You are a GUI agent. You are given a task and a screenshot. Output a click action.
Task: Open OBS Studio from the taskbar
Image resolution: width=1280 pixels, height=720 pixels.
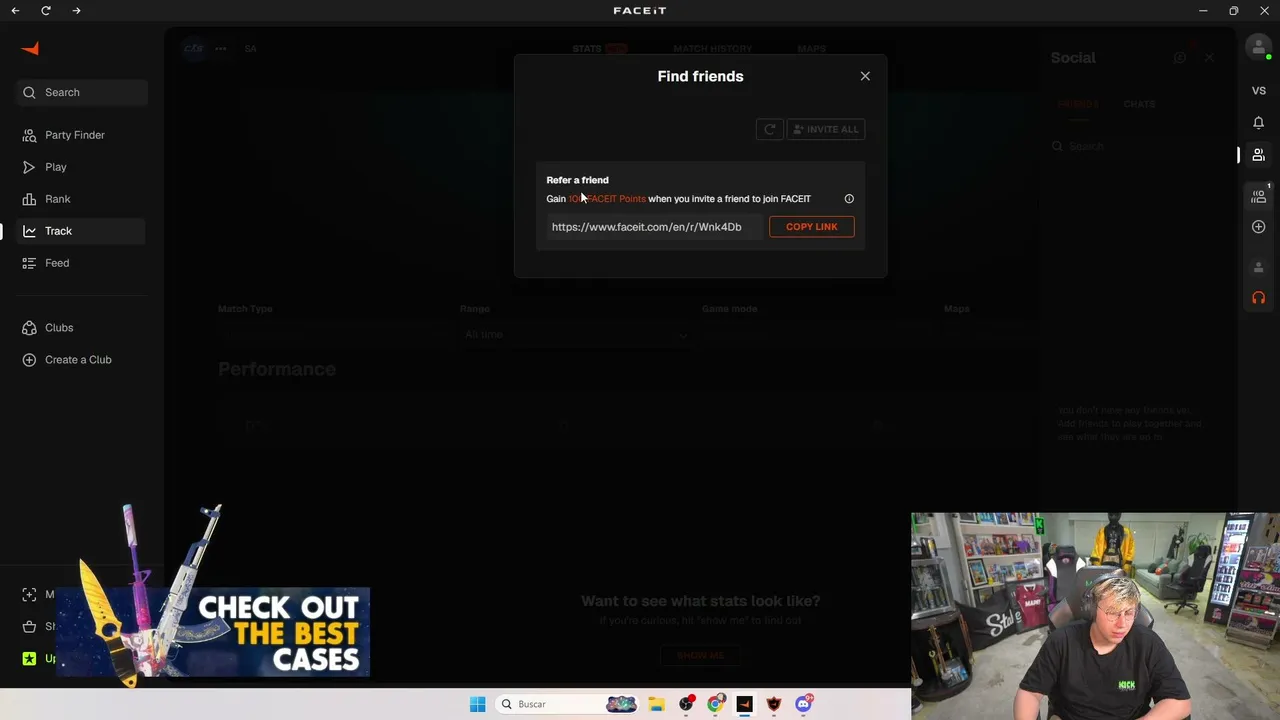click(x=686, y=704)
